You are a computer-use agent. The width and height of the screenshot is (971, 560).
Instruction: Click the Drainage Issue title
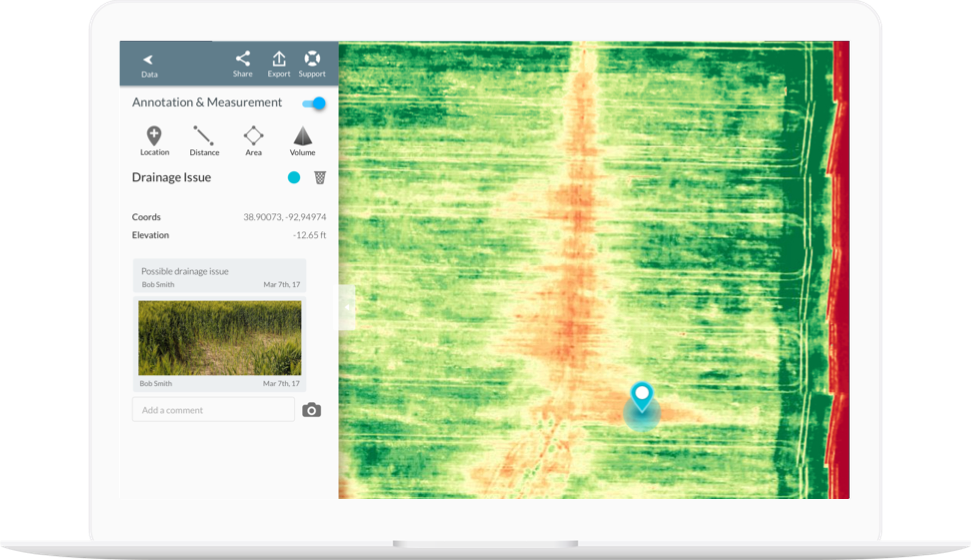coord(172,178)
